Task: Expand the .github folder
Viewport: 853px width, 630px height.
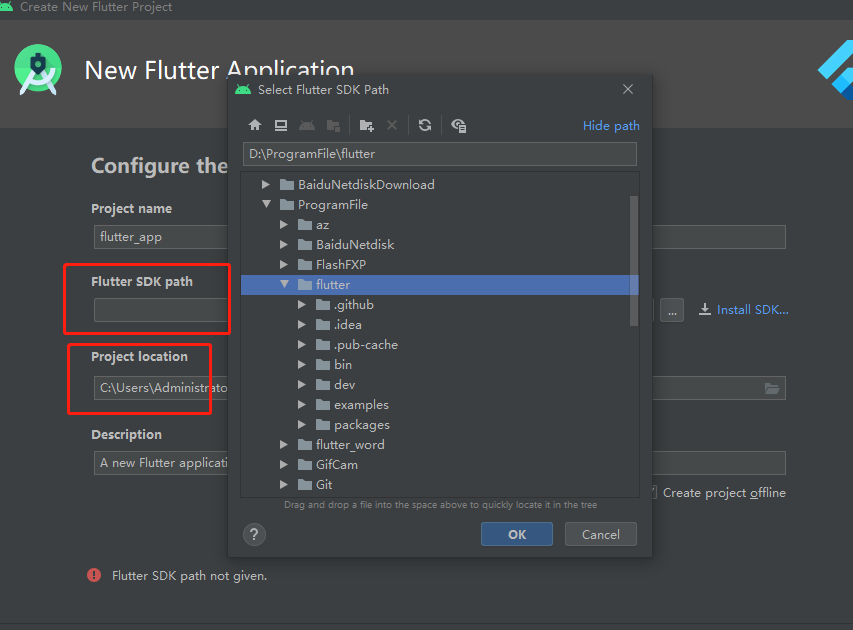Action: point(301,305)
